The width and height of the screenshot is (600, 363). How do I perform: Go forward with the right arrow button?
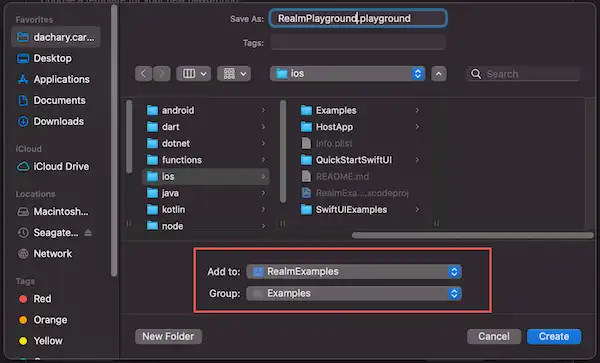pos(162,73)
